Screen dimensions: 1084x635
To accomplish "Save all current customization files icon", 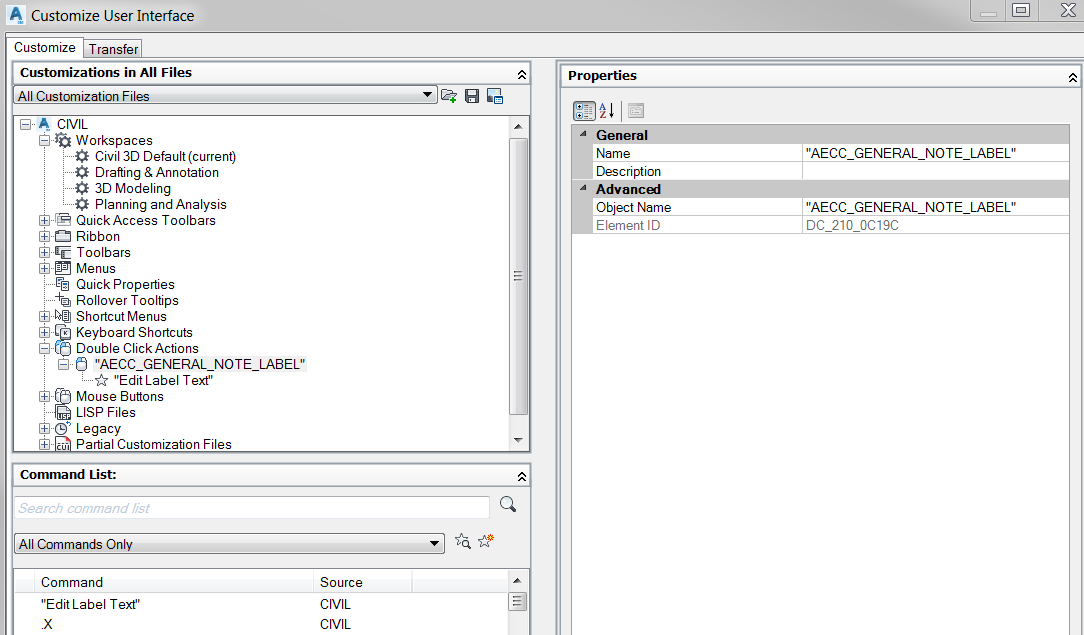I will tap(472, 96).
